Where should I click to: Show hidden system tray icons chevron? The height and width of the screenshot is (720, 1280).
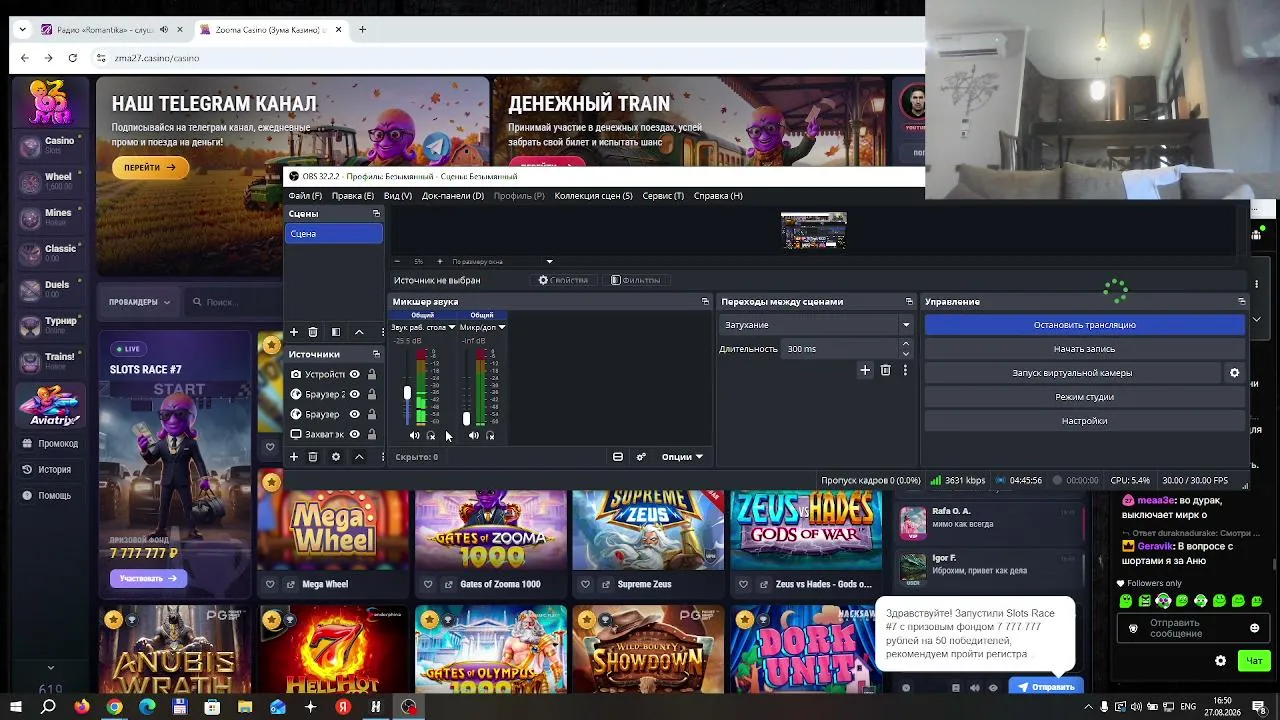1089,707
